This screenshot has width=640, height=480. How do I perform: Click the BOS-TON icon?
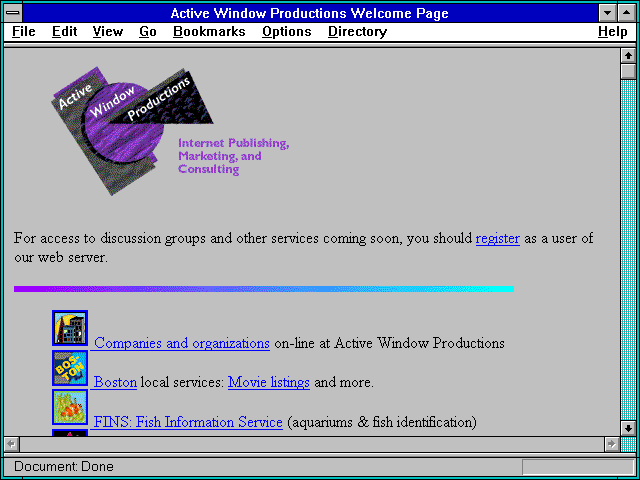tap(70, 367)
